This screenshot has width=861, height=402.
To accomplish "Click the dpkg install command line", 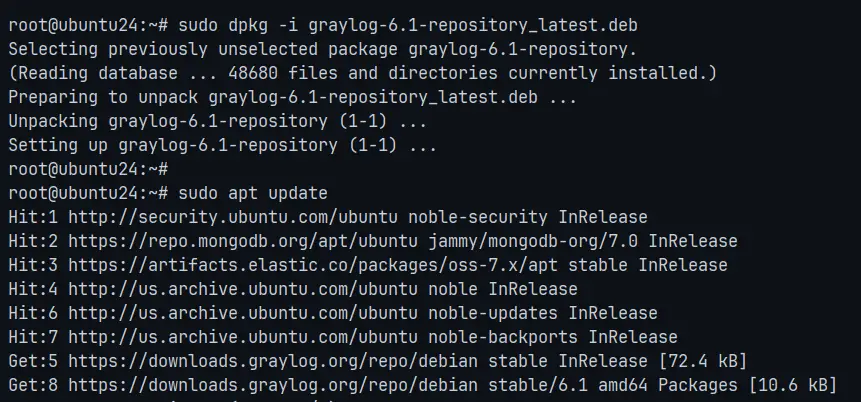I will point(323,25).
